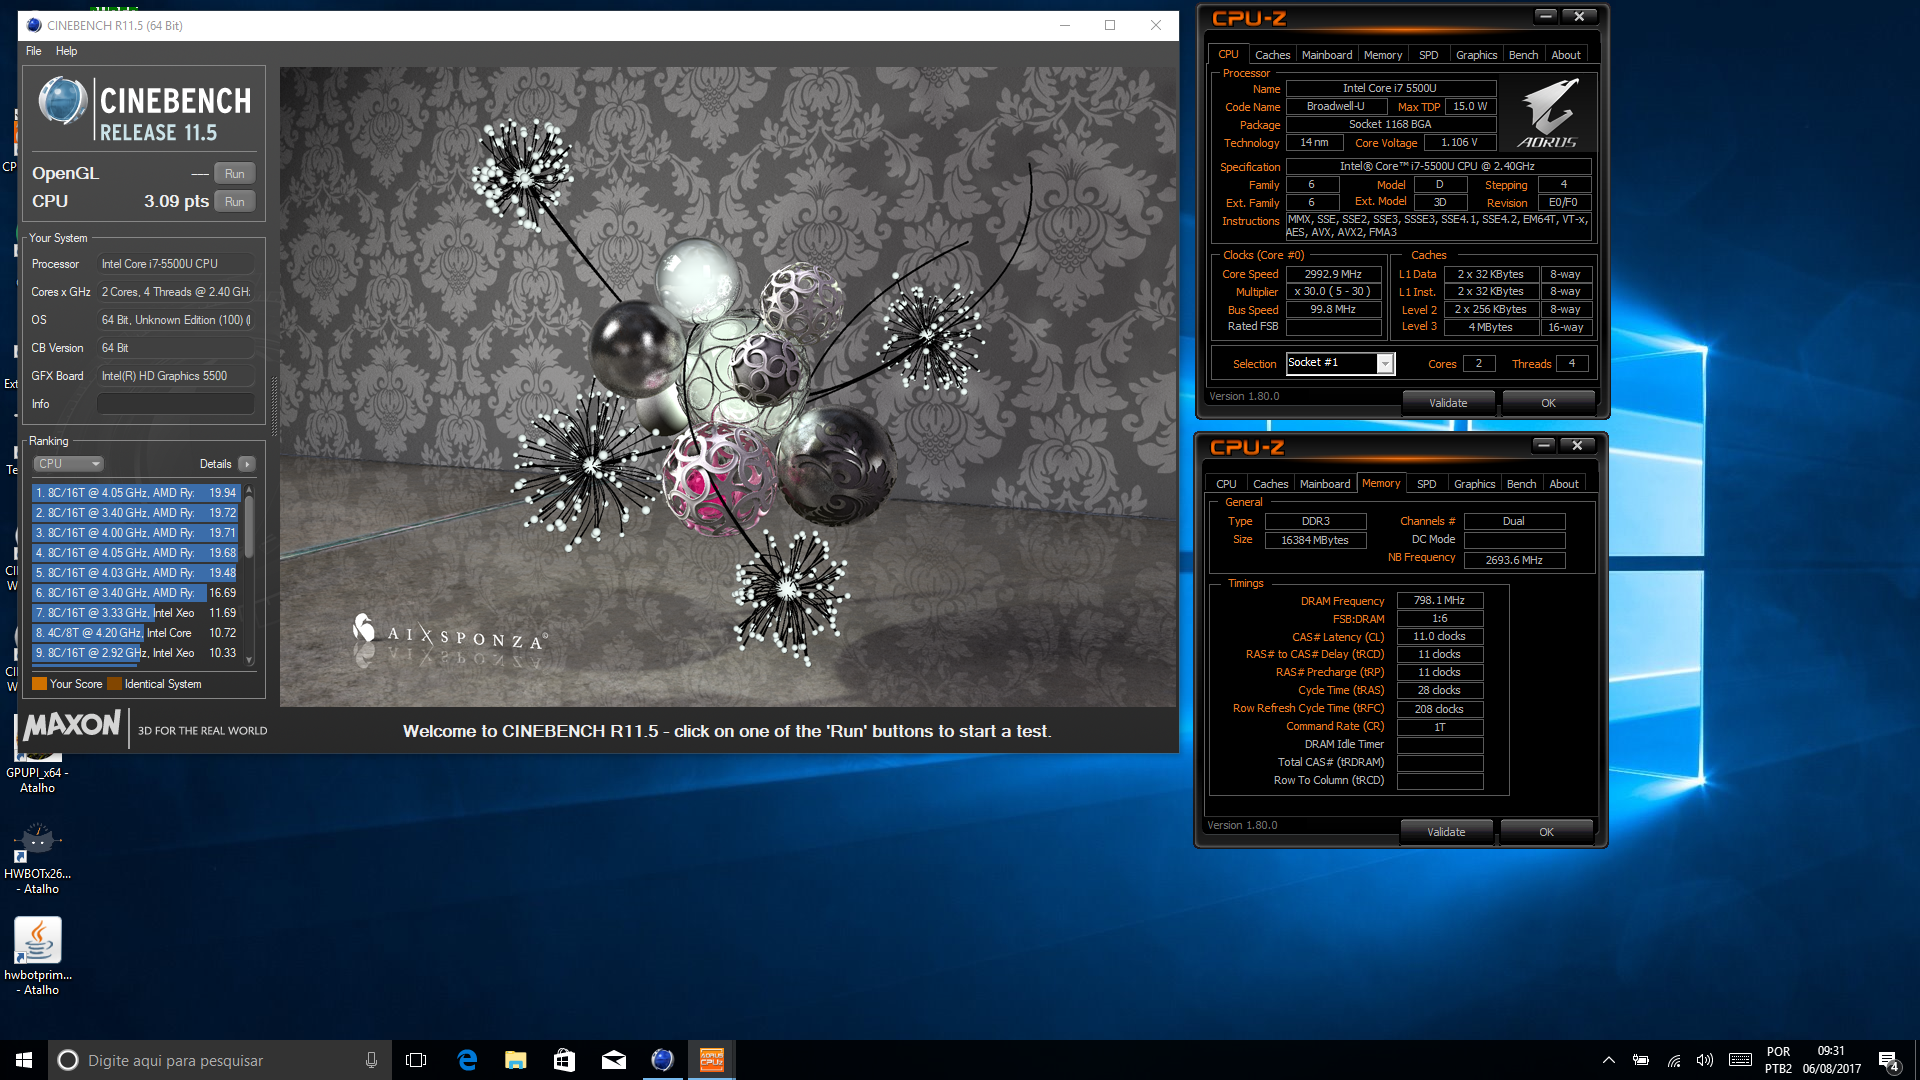Launch Microsoft Edge from taskbar
Viewport: 1920px width, 1080px height.
(466, 1060)
